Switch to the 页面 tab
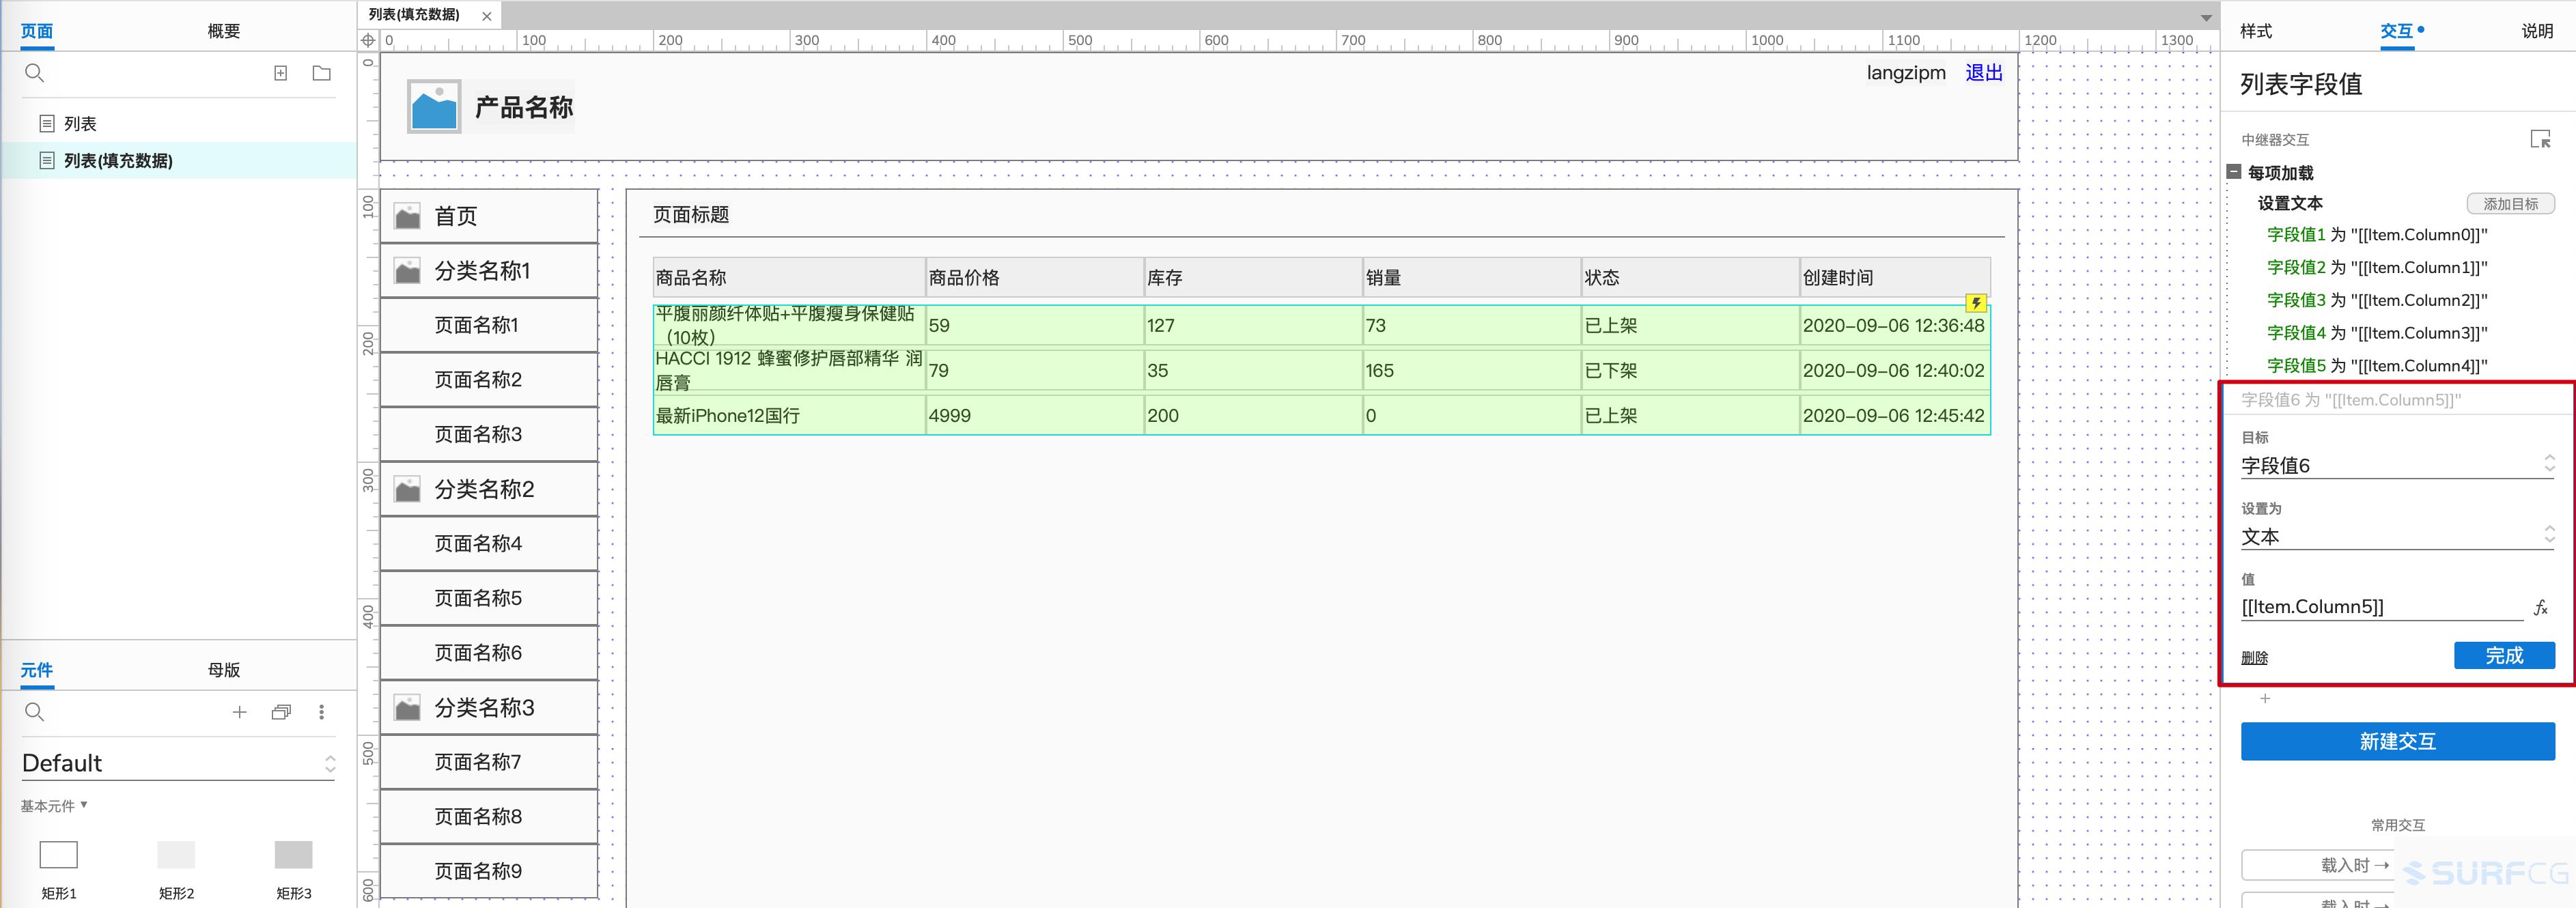This screenshot has height=908, width=2576. tap(37, 31)
